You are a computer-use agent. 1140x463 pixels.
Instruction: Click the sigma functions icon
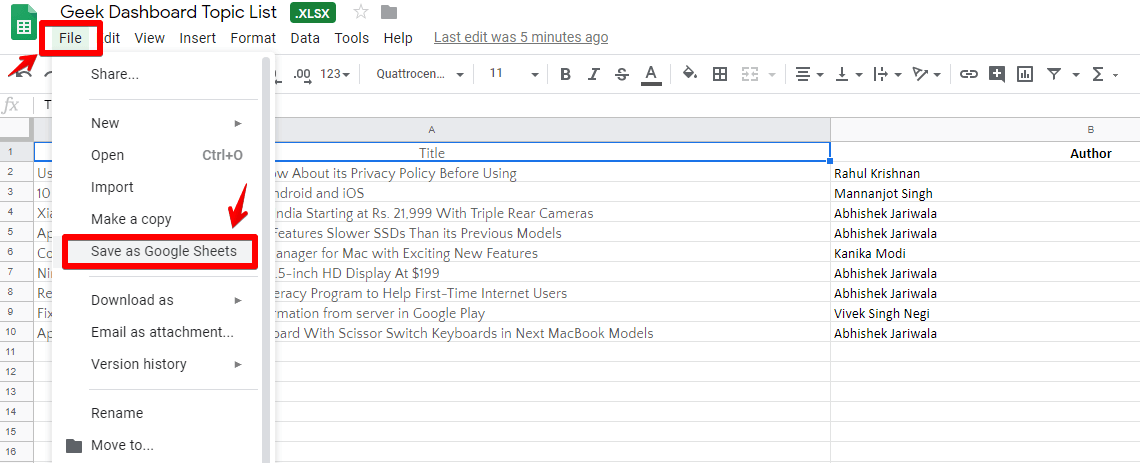(1098, 74)
